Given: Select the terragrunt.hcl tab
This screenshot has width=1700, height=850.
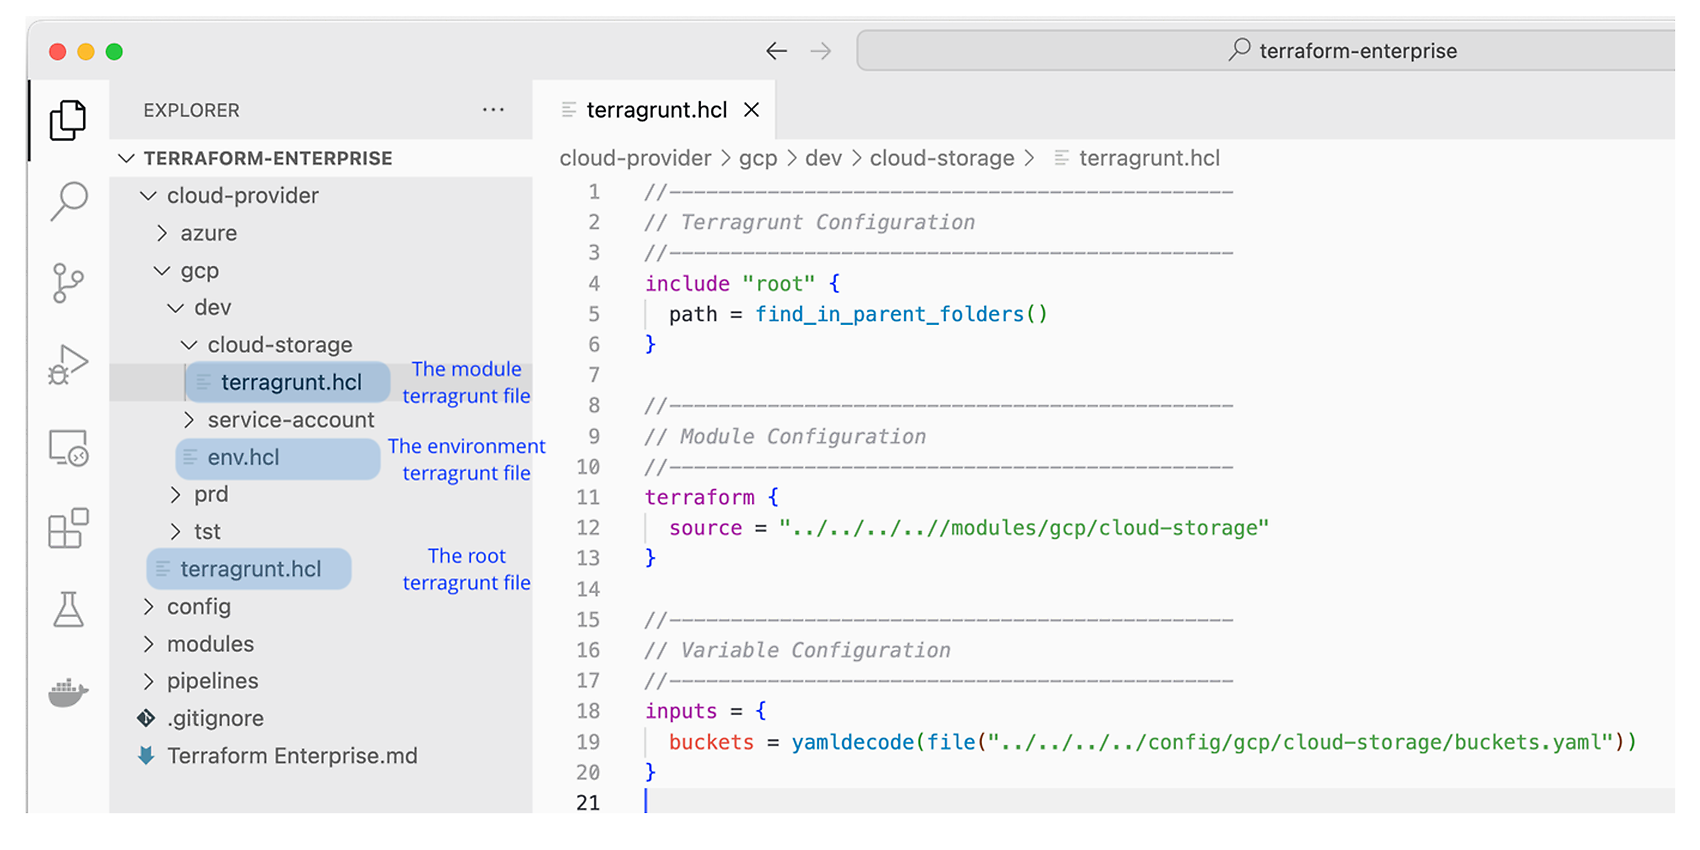Looking at the screenshot, I should (656, 110).
